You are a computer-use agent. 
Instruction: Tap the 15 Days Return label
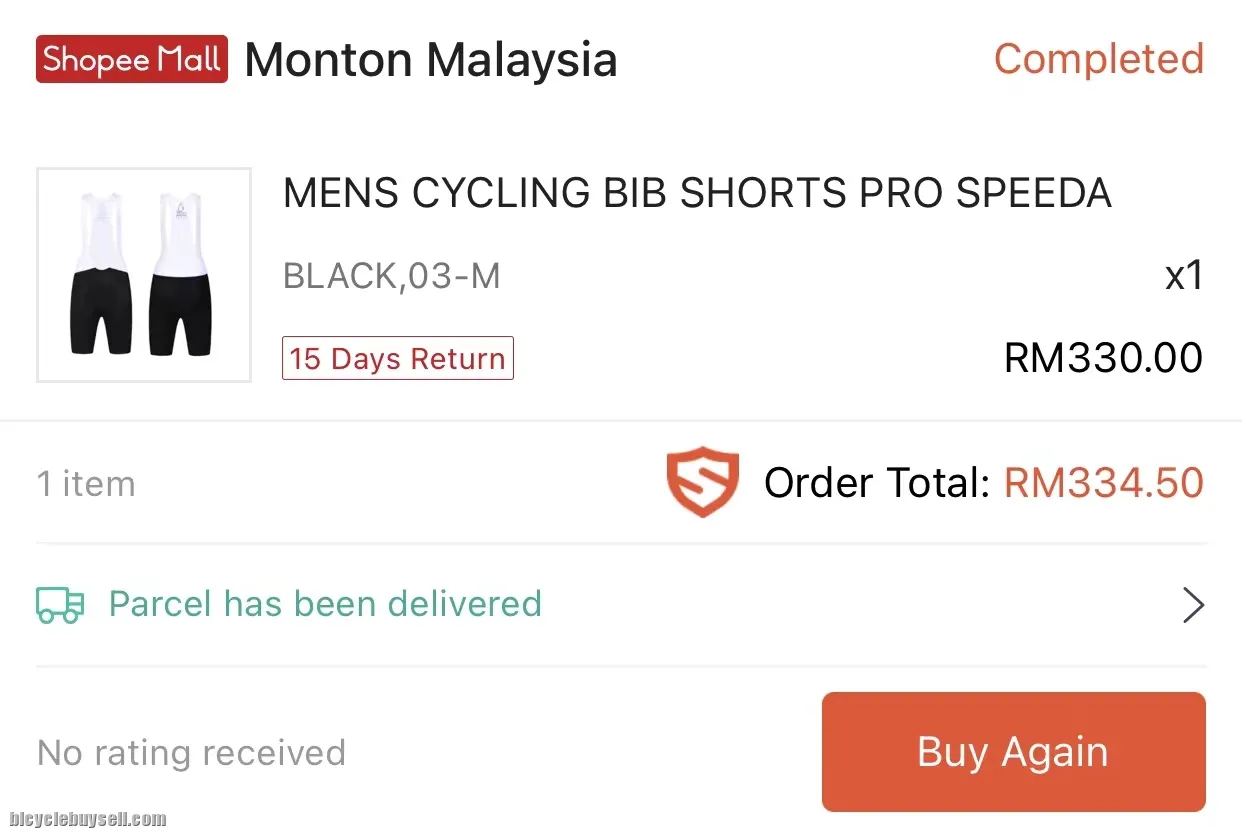tap(398, 359)
